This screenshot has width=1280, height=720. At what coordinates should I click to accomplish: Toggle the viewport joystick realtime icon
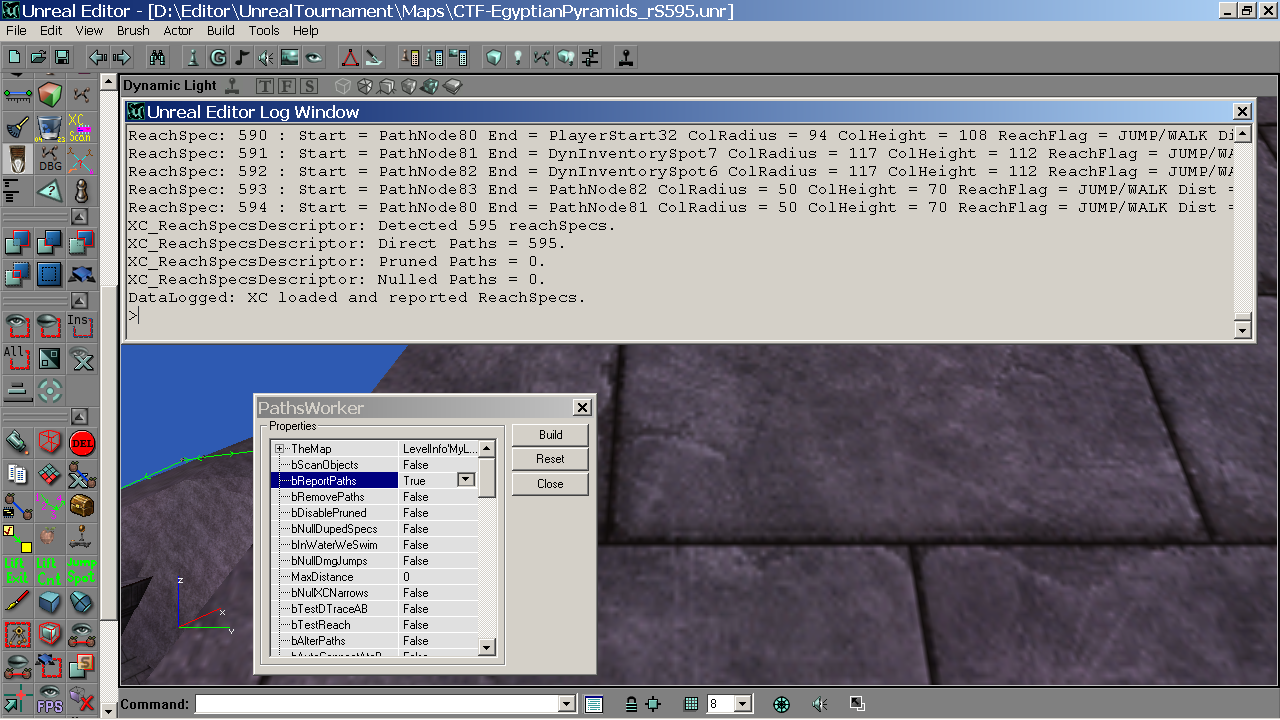click(x=232, y=86)
